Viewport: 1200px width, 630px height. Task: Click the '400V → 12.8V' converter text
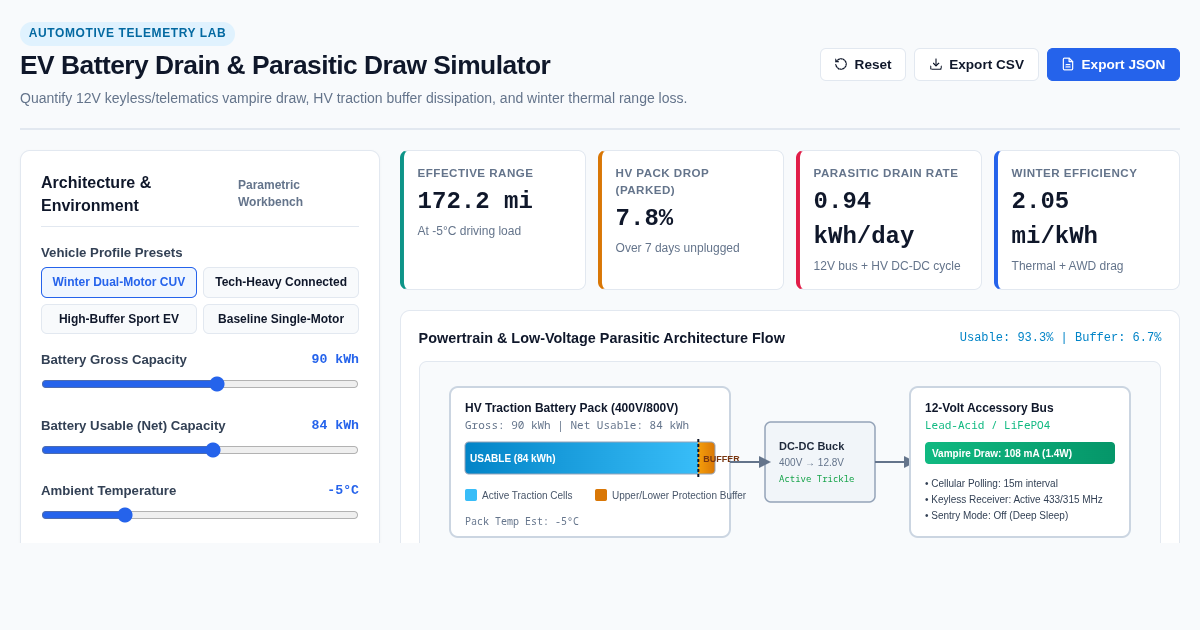click(x=811, y=463)
